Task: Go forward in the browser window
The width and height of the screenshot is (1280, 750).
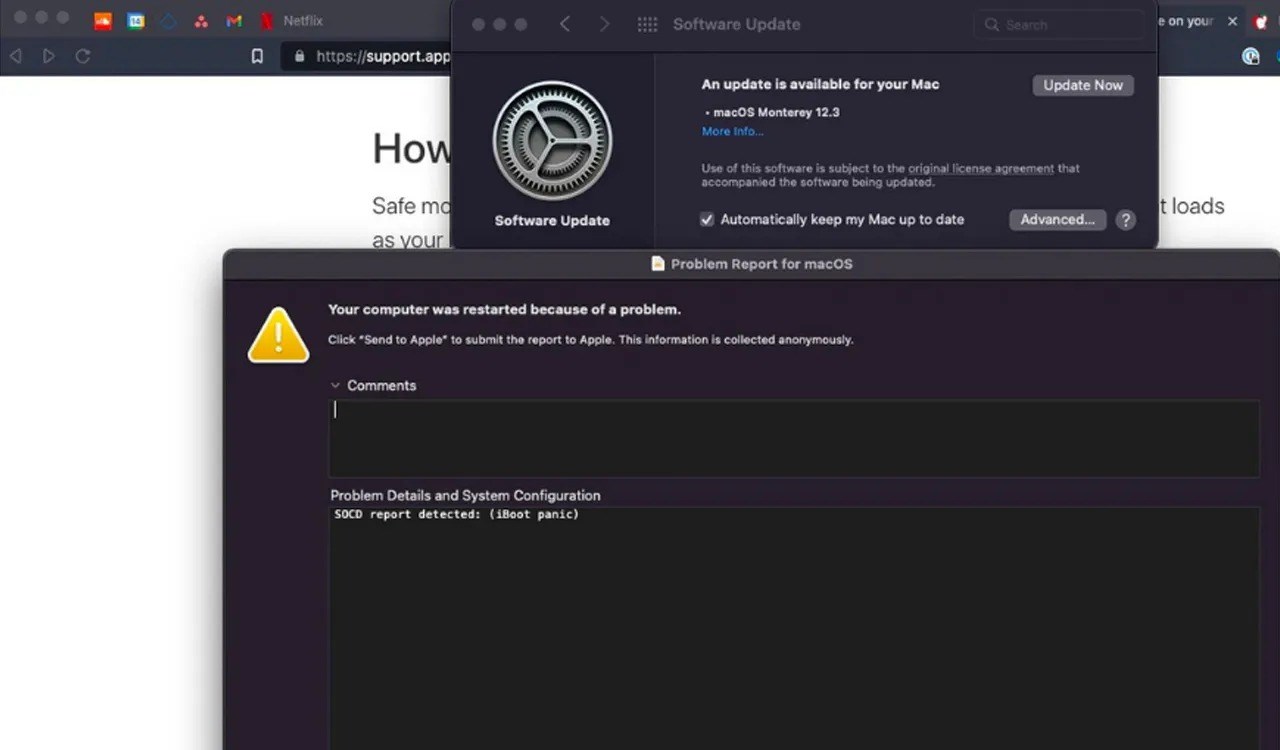Action: pos(49,56)
